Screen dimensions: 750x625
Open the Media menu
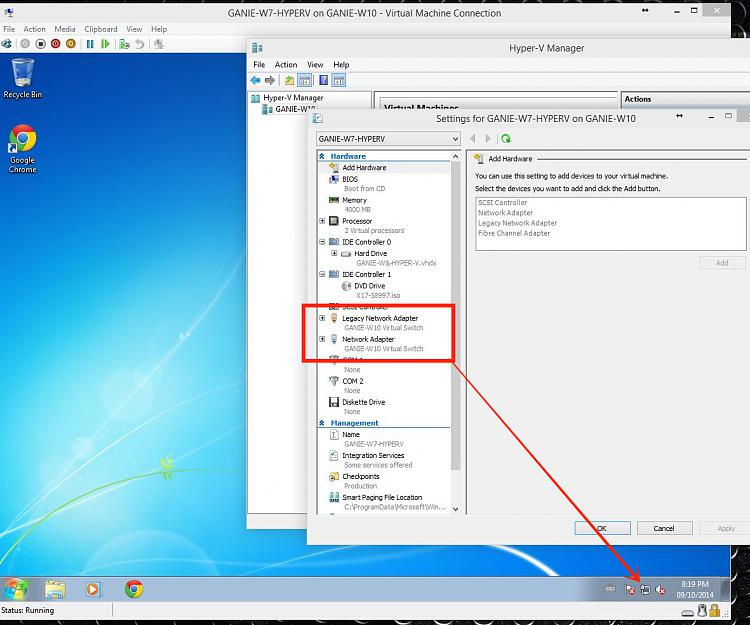(x=65, y=29)
